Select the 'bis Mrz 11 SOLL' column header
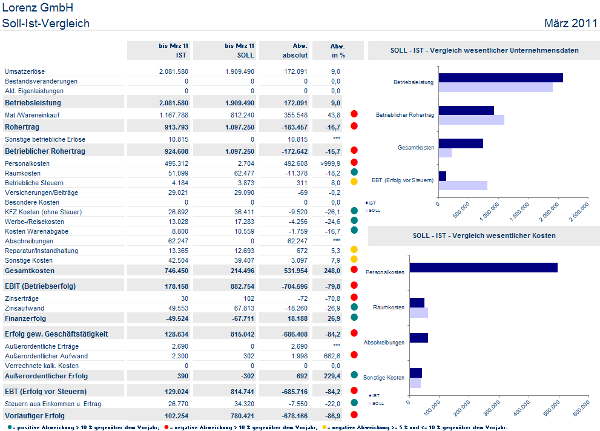The height and width of the screenshot is (431, 600). pos(225,51)
